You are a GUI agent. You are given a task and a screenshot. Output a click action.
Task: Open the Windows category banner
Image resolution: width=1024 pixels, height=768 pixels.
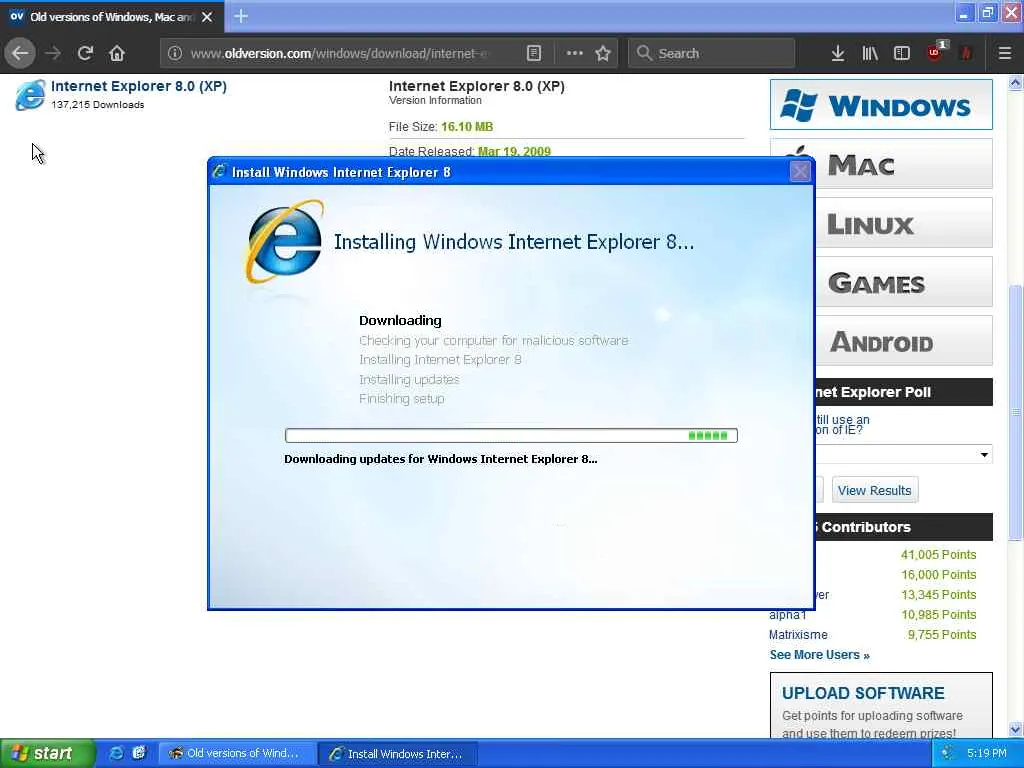(881, 104)
